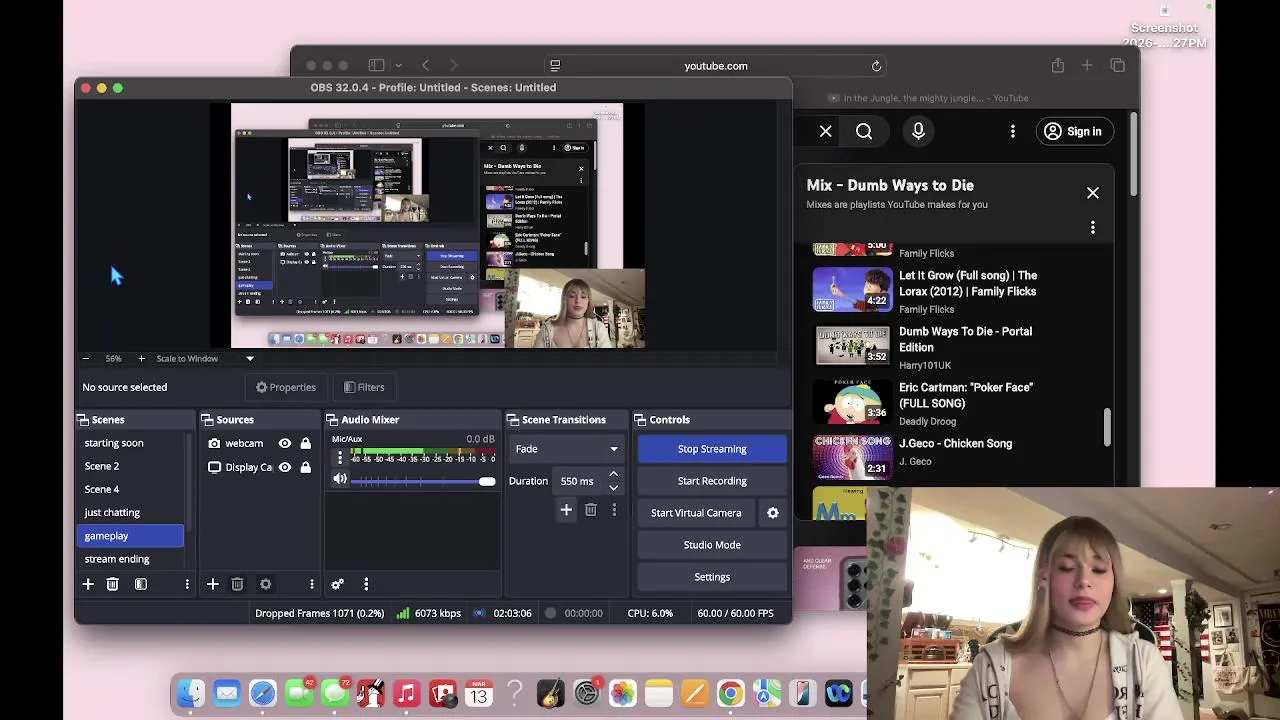Click Start Virtual Camera button
1280x720 pixels.
(696, 513)
